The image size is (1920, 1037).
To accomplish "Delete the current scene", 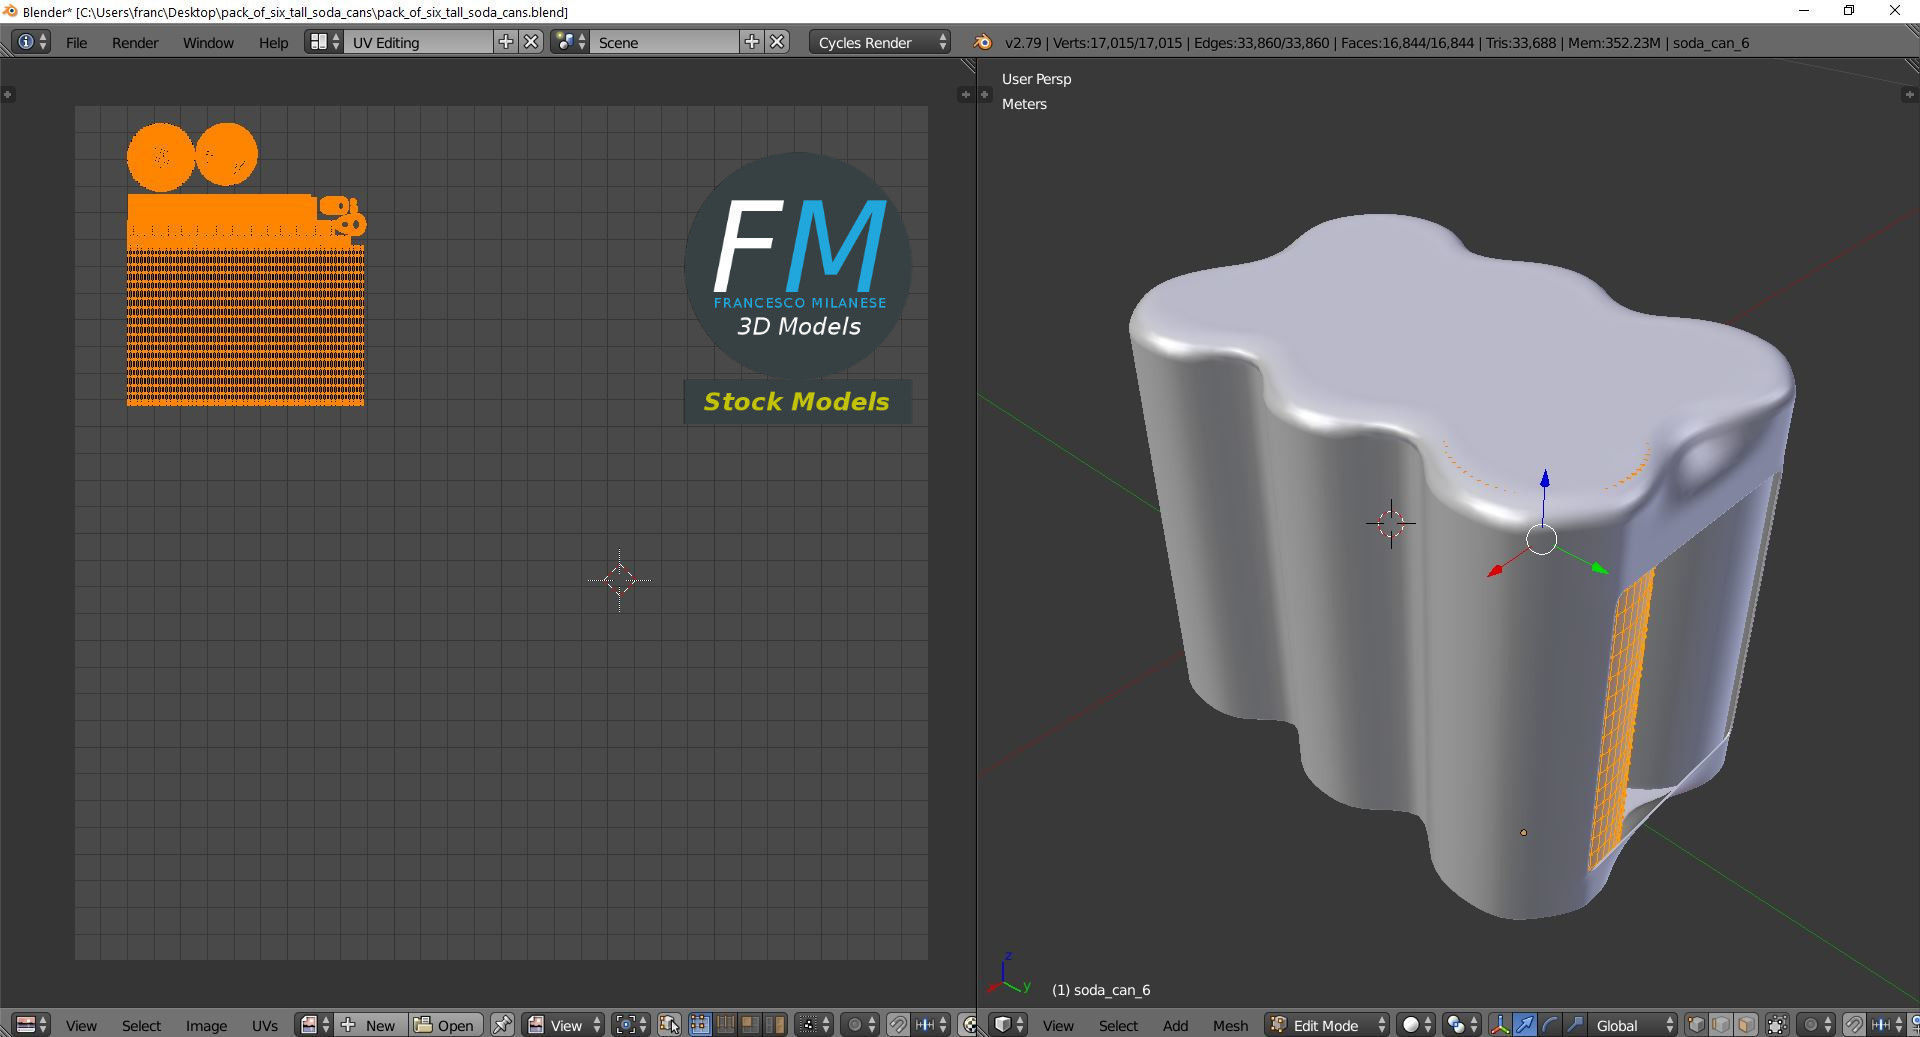I will tap(778, 42).
